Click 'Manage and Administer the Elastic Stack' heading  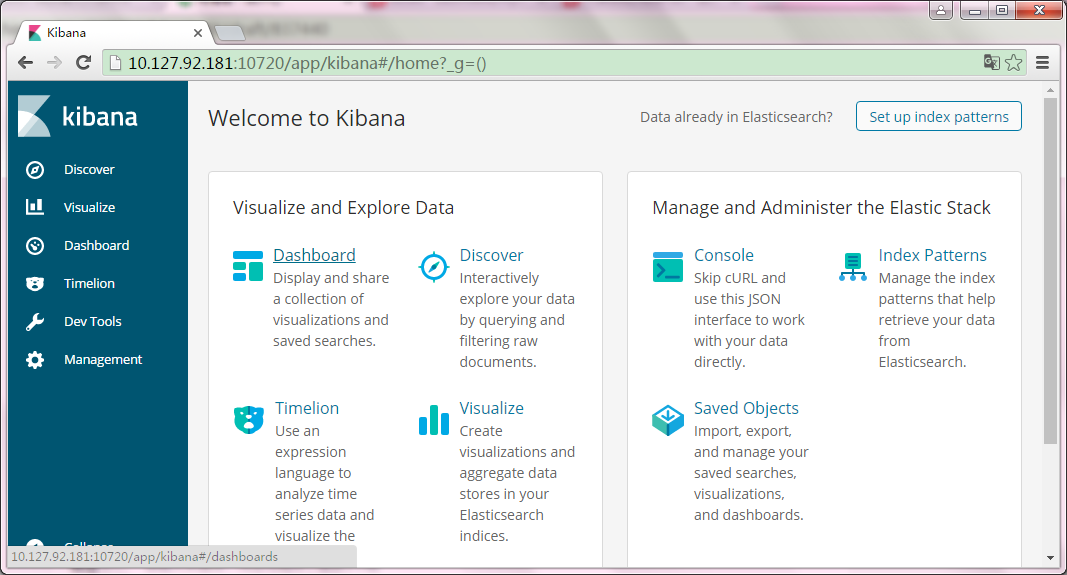click(x=821, y=208)
